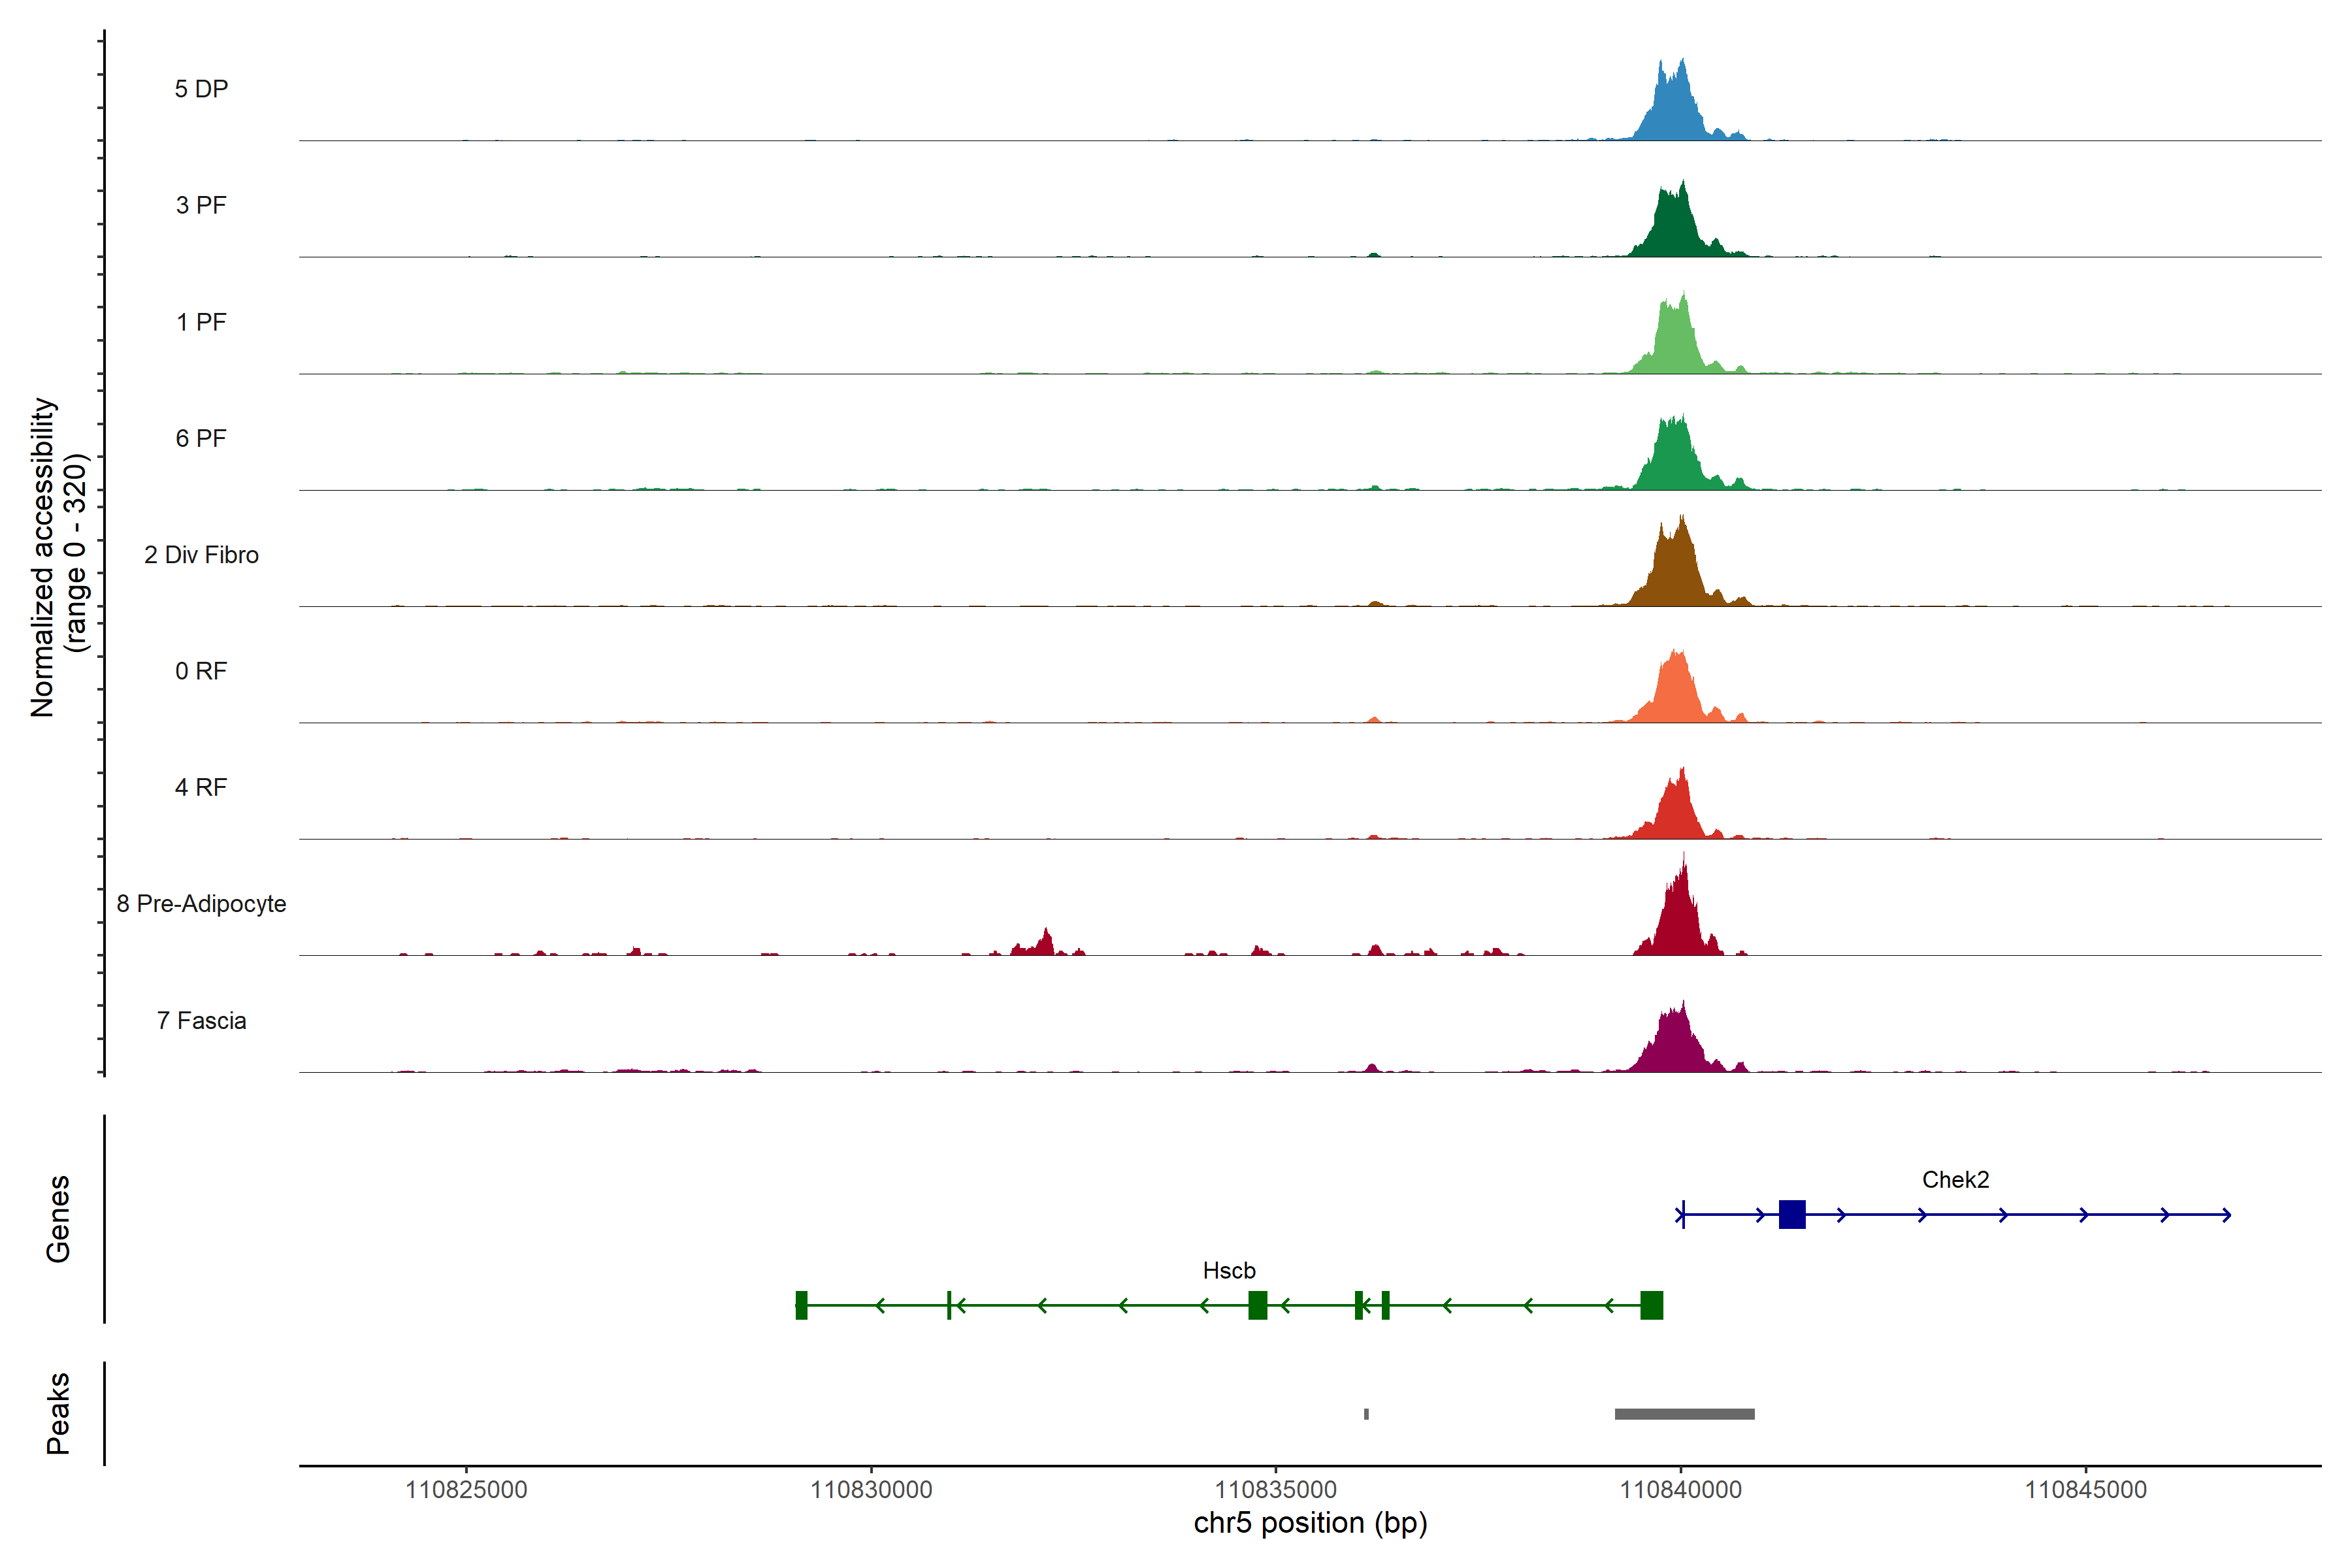
Task: Click the leftmost green Hscb exon
Action: coord(801,1305)
